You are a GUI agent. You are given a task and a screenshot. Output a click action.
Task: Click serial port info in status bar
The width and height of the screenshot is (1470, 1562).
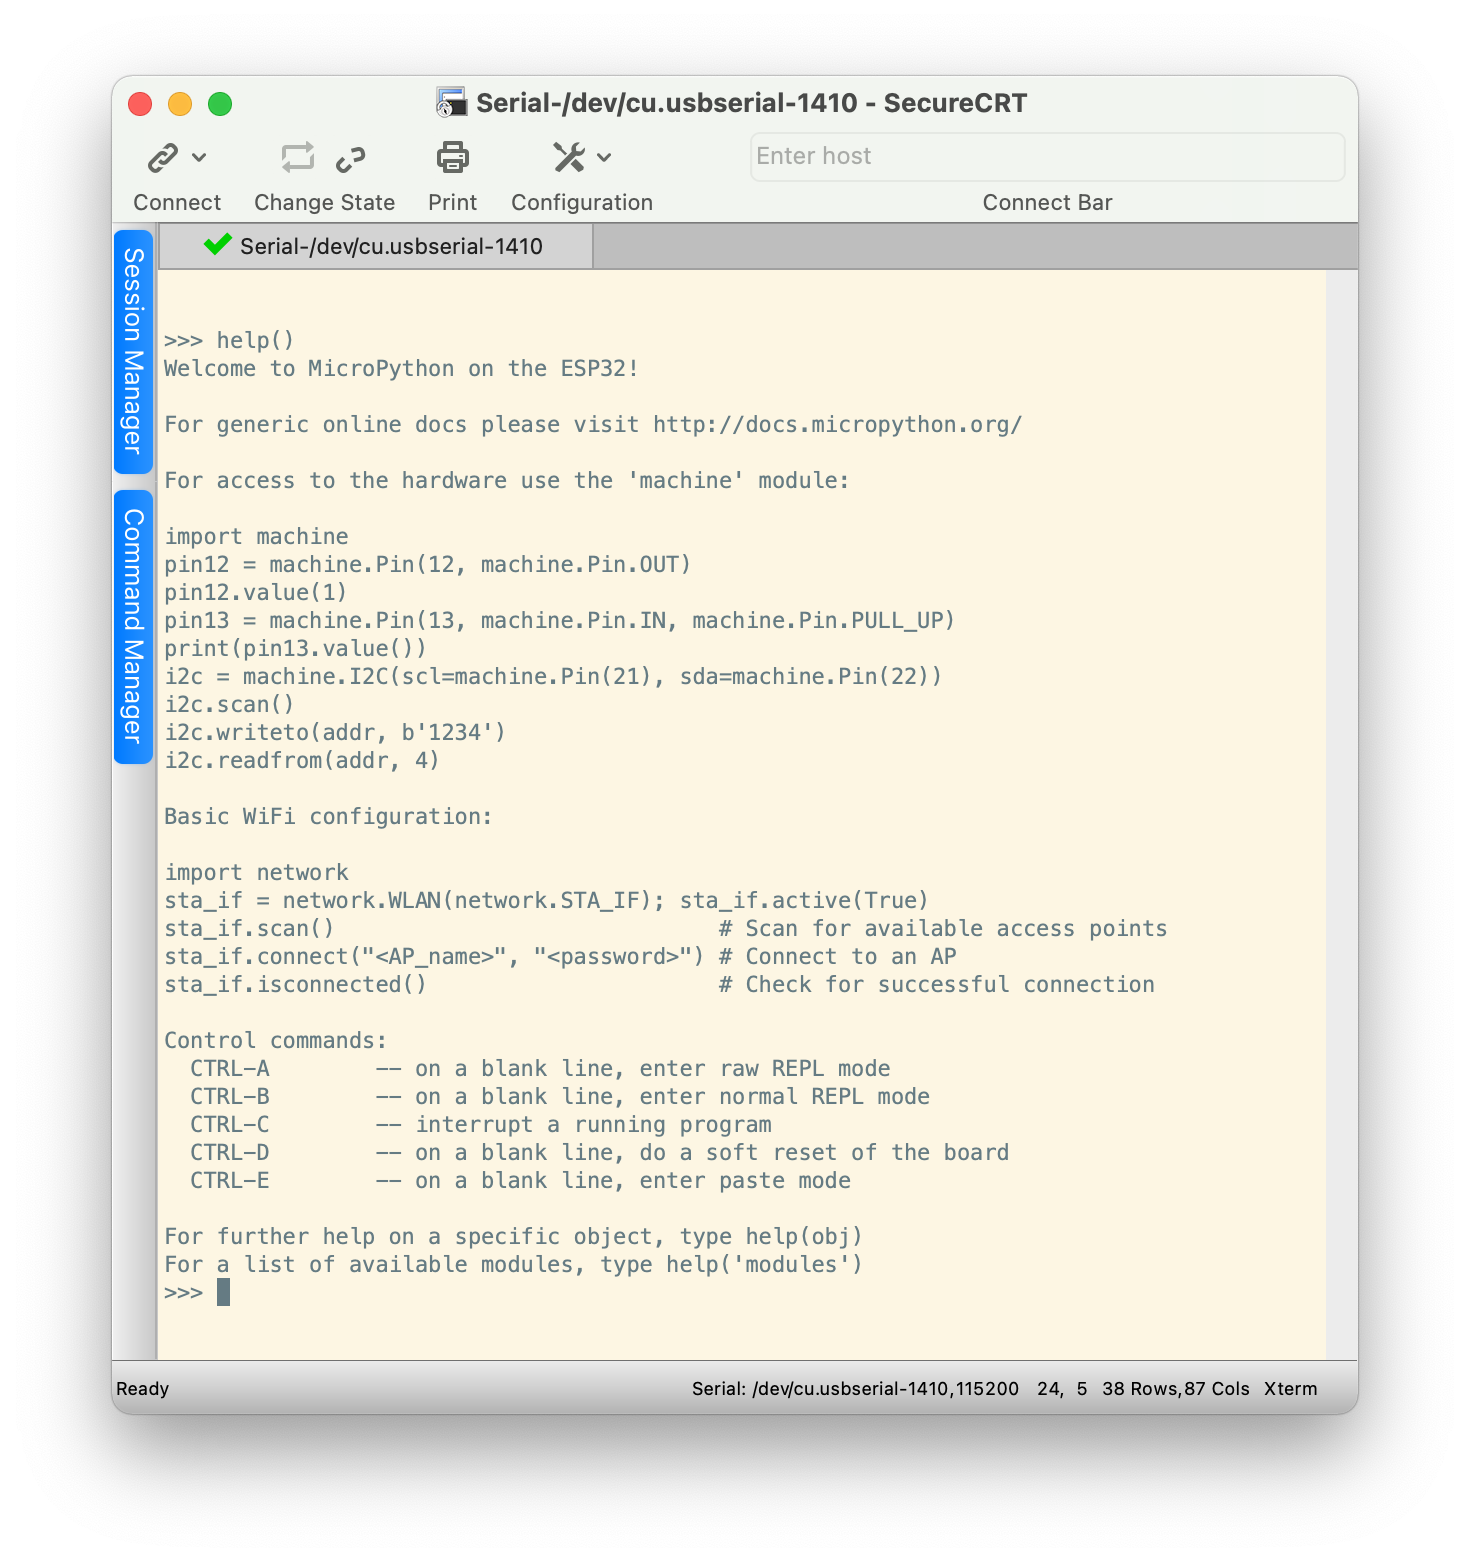click(x=854, y=1389)
